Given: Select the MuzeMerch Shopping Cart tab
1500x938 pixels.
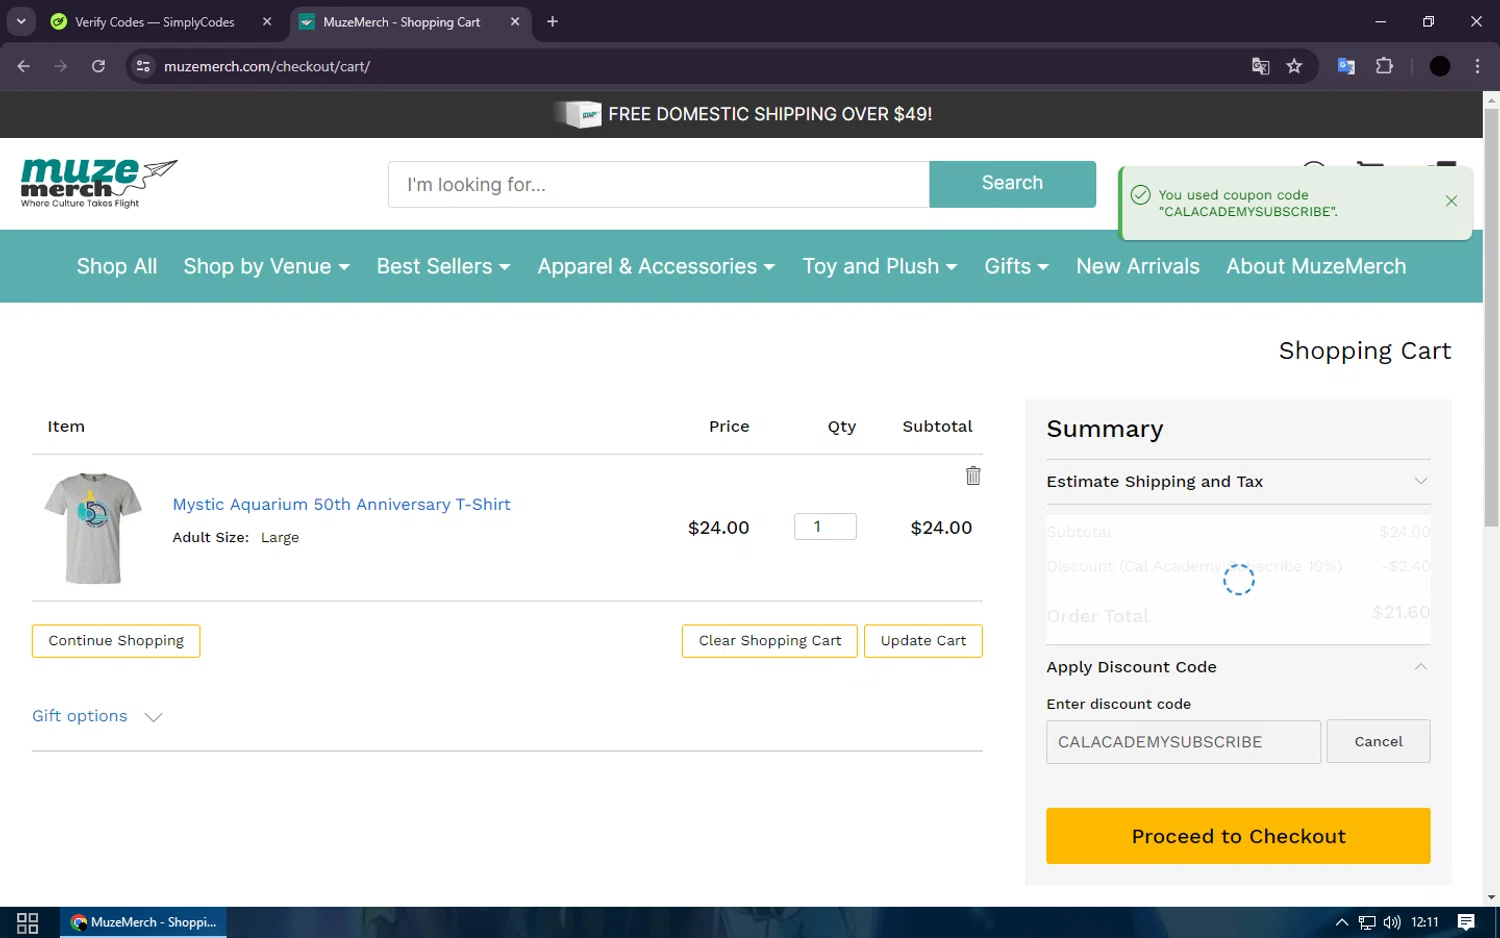Looking at the screenshot, I should 401,22.
